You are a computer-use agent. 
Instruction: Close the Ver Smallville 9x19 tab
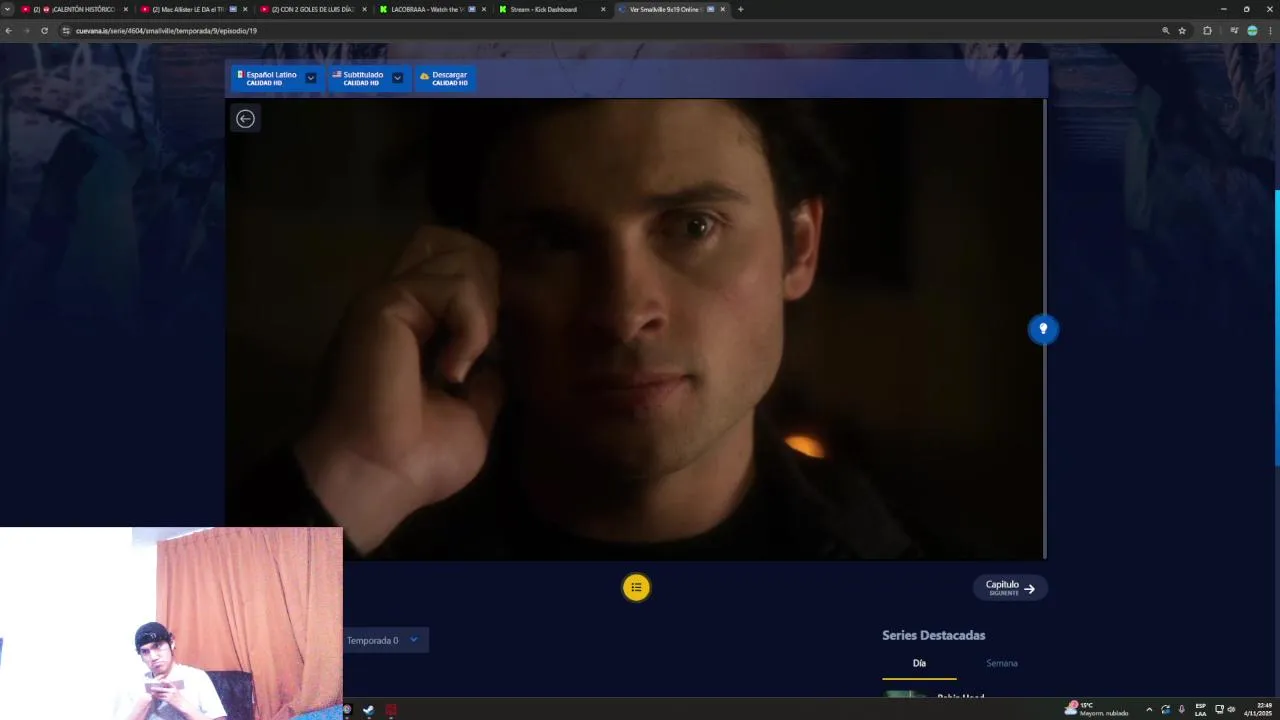click(x=722, y=9)
